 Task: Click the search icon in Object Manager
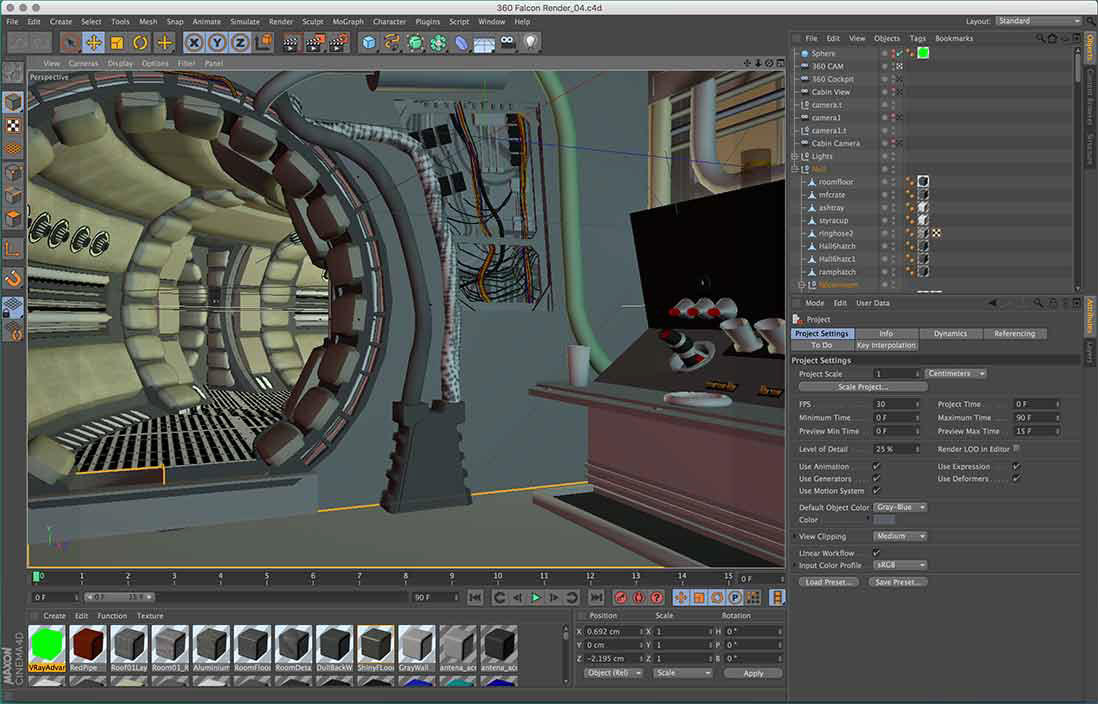click(1040, 39)
